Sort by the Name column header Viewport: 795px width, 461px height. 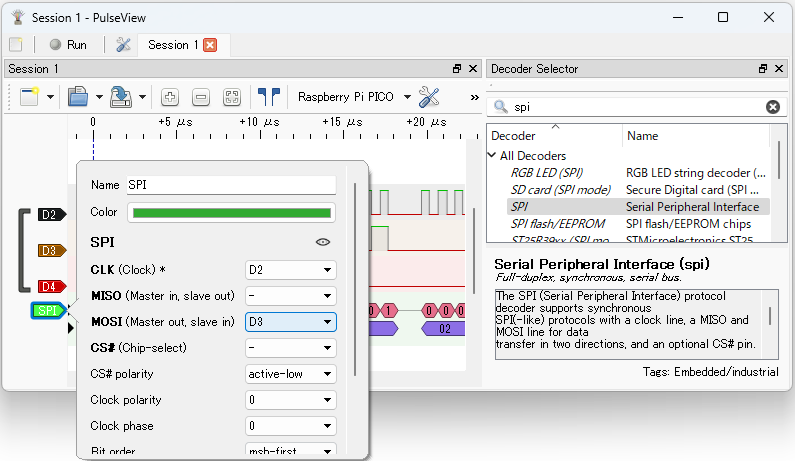click(696, 135)
